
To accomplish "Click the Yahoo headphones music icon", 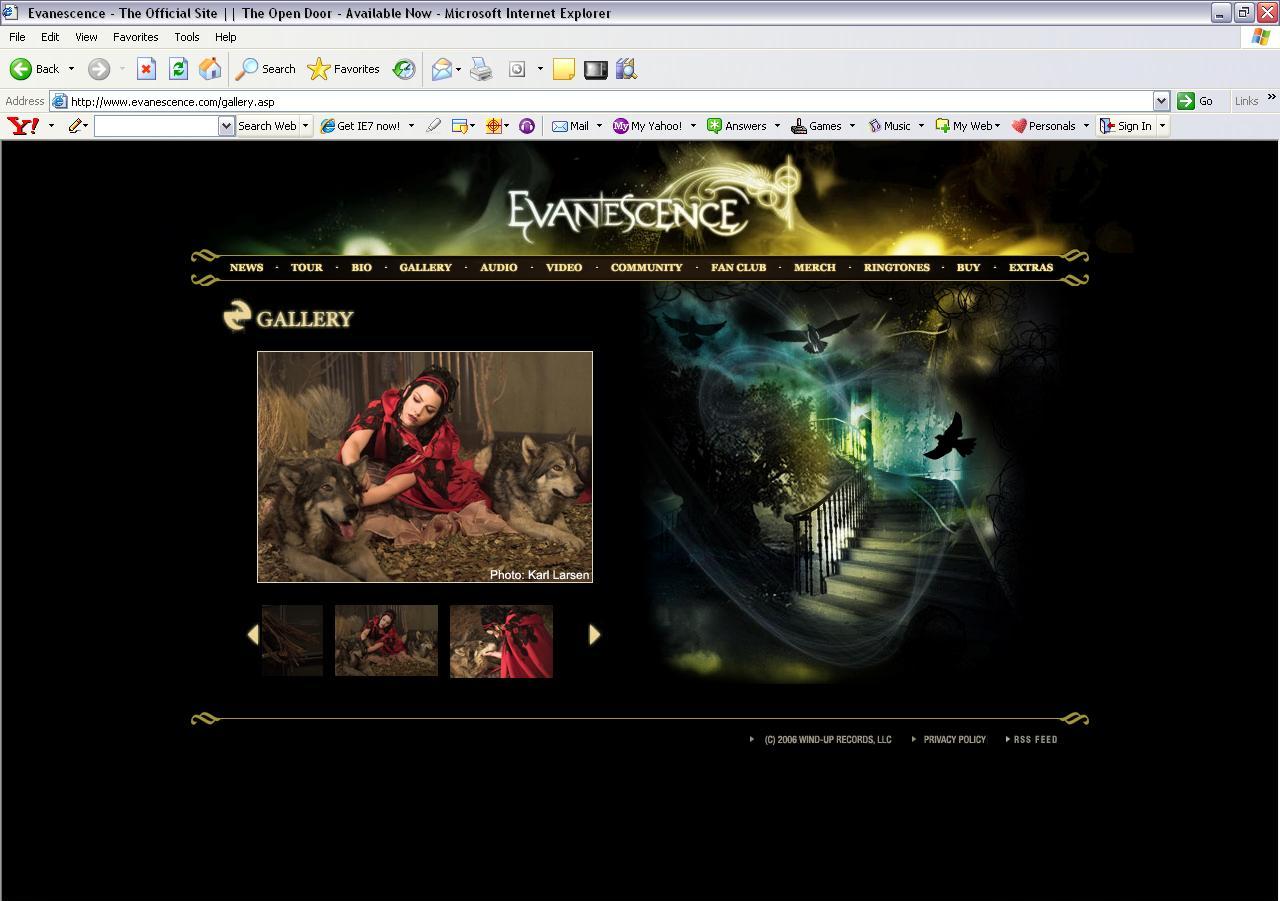I will click(527, 126).
